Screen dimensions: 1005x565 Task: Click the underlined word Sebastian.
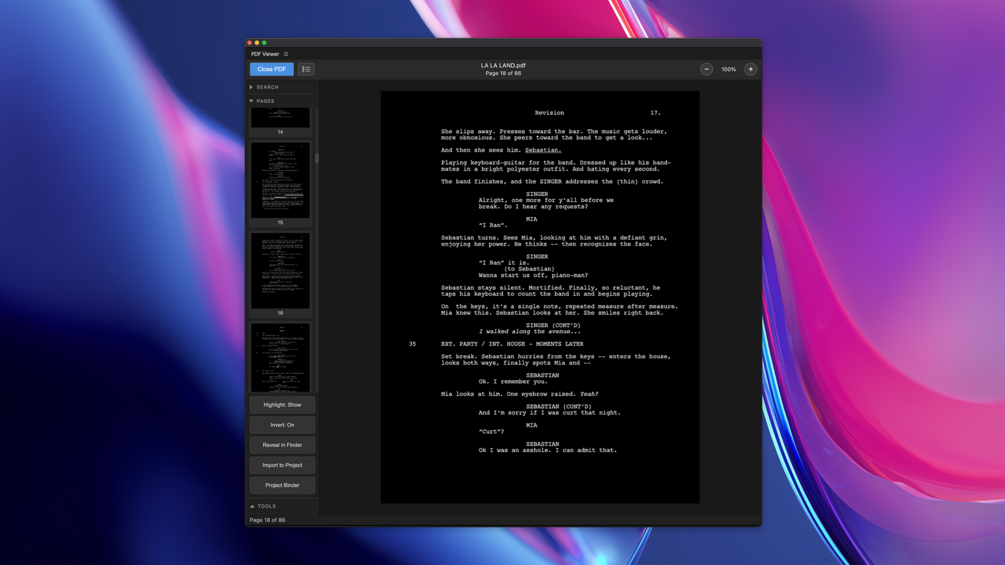543,151
